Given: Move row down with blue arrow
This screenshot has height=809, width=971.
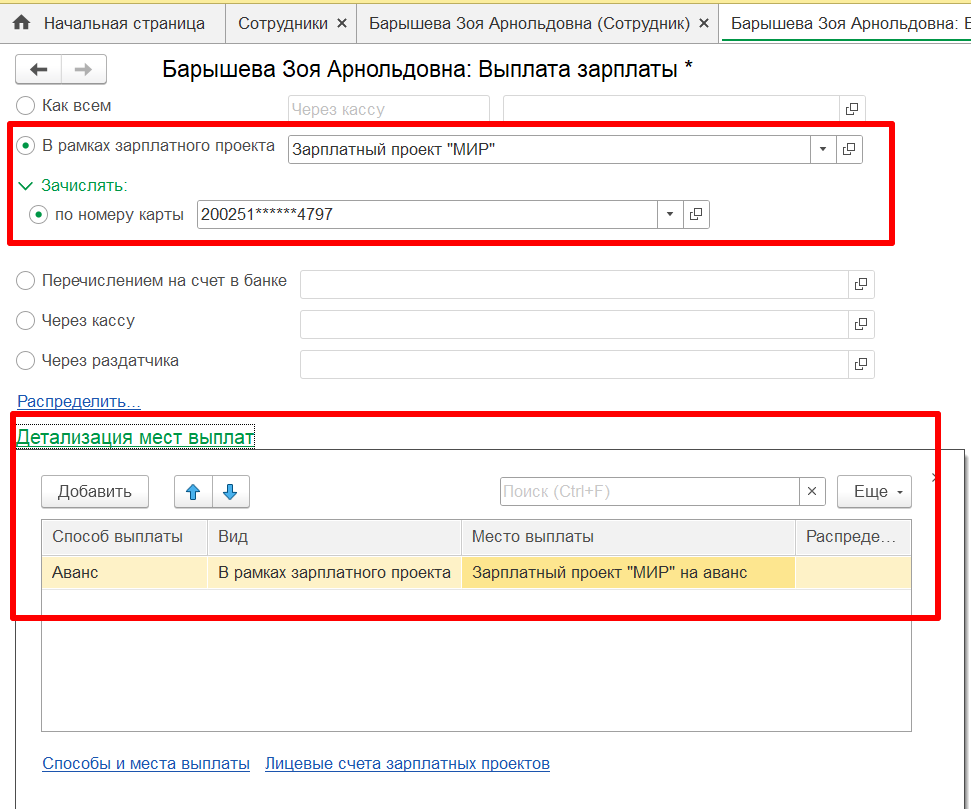Looking at the screenshot, I should click(x=231, y=491).
